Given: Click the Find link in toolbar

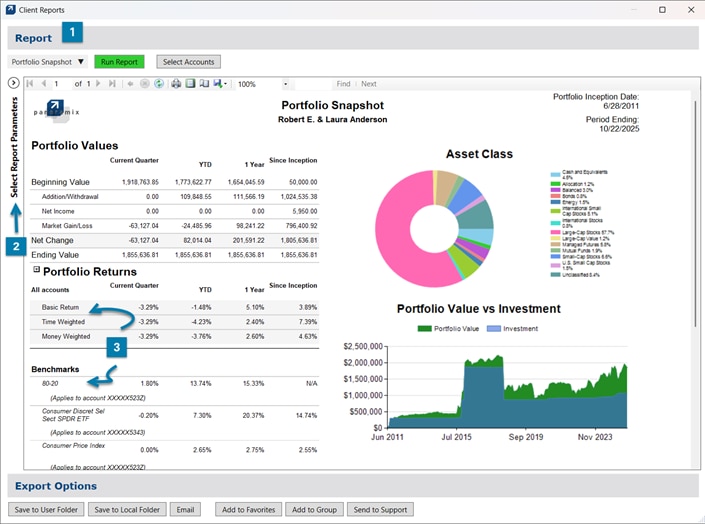Looking at the screenshot, I should pos(343,84).
